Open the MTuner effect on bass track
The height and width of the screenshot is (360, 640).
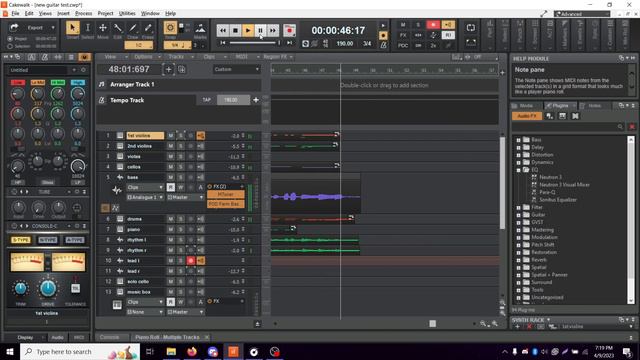[226, 195]
